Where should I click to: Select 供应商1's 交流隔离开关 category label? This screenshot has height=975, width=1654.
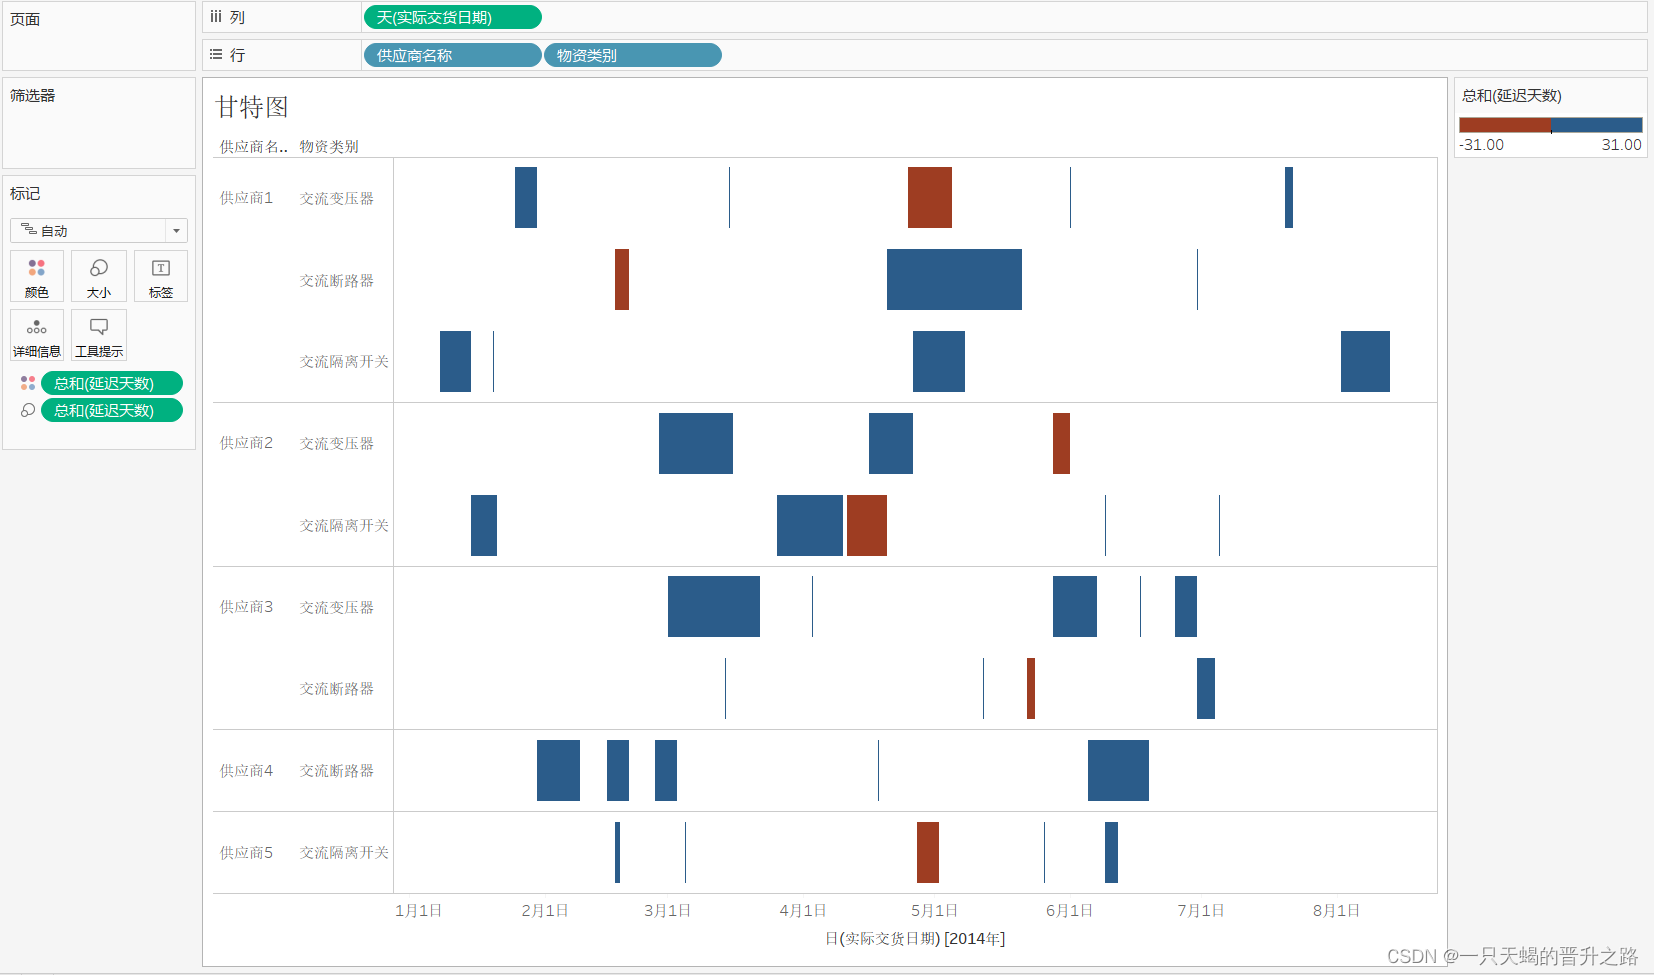[x=344, y=362]
